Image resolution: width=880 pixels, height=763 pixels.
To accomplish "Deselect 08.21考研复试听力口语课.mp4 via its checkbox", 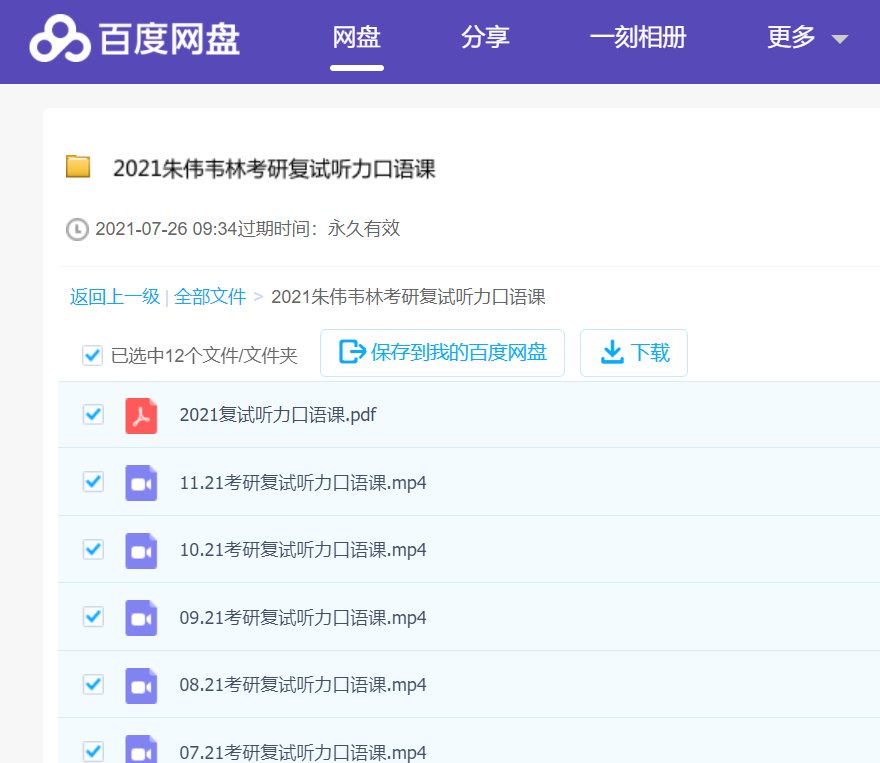I will pyautogui.click(x=93, y=685).
